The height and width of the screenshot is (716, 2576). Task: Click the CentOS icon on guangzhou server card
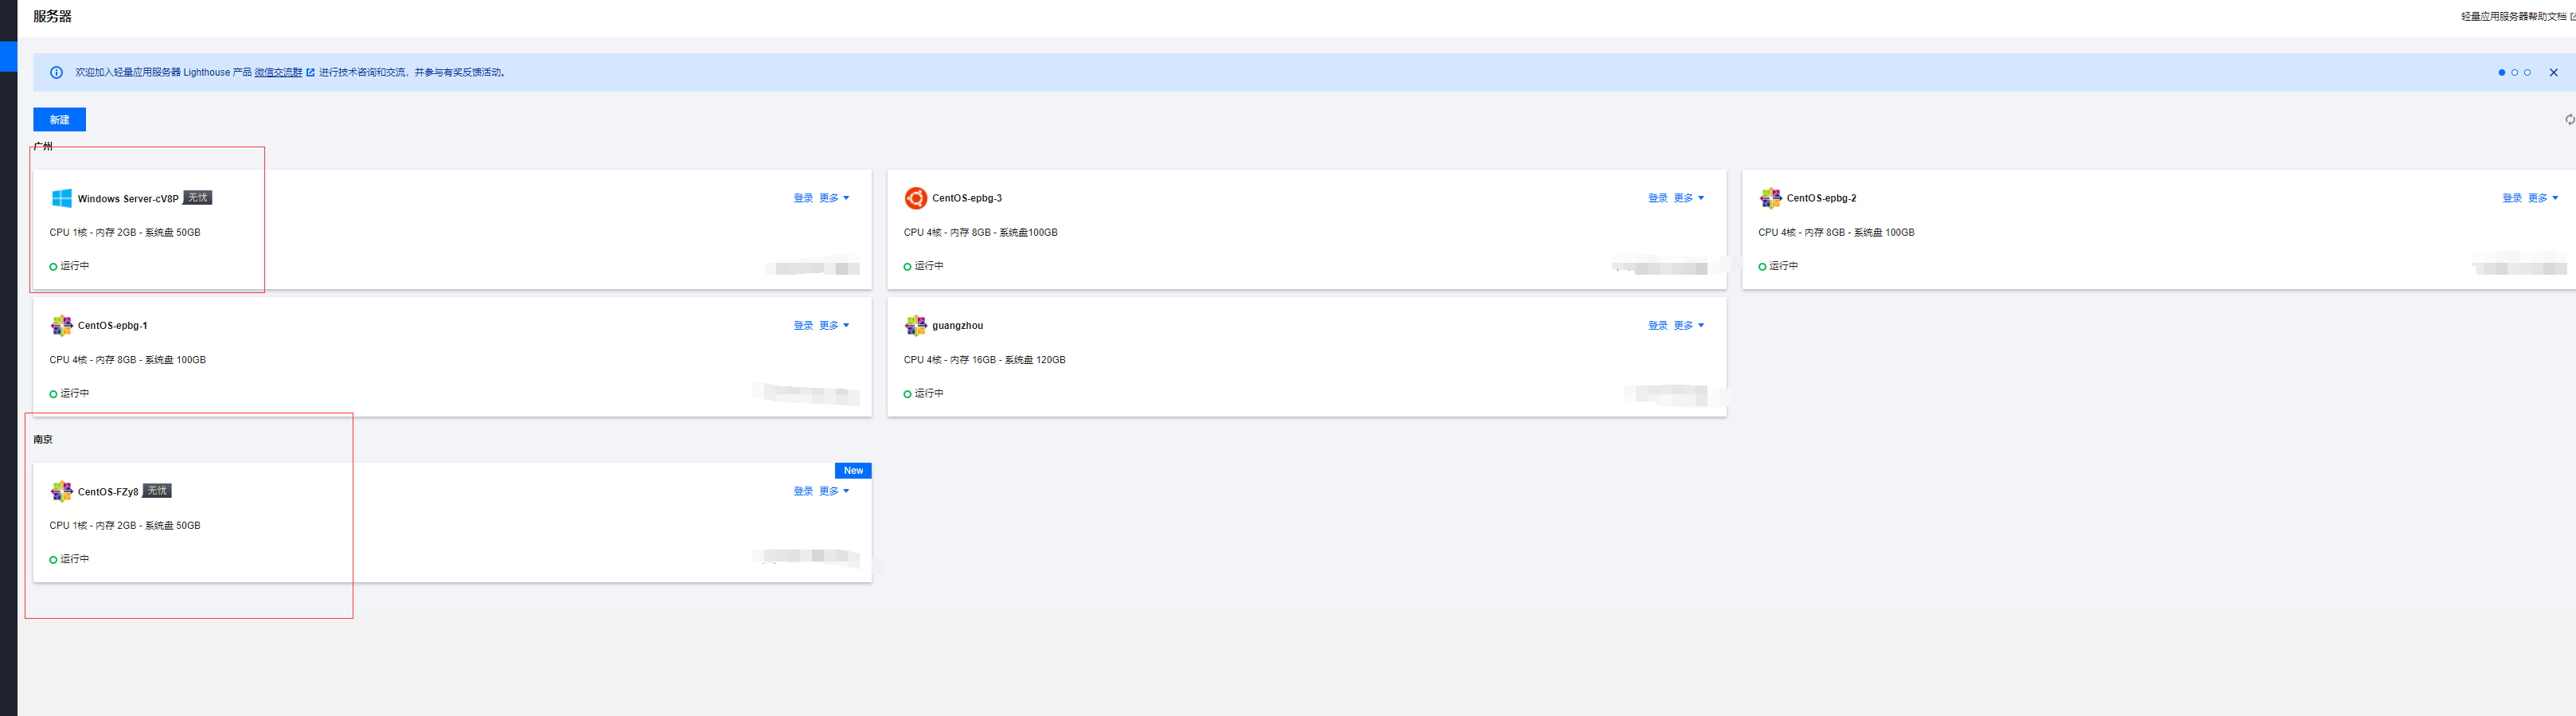pos(915,325)
